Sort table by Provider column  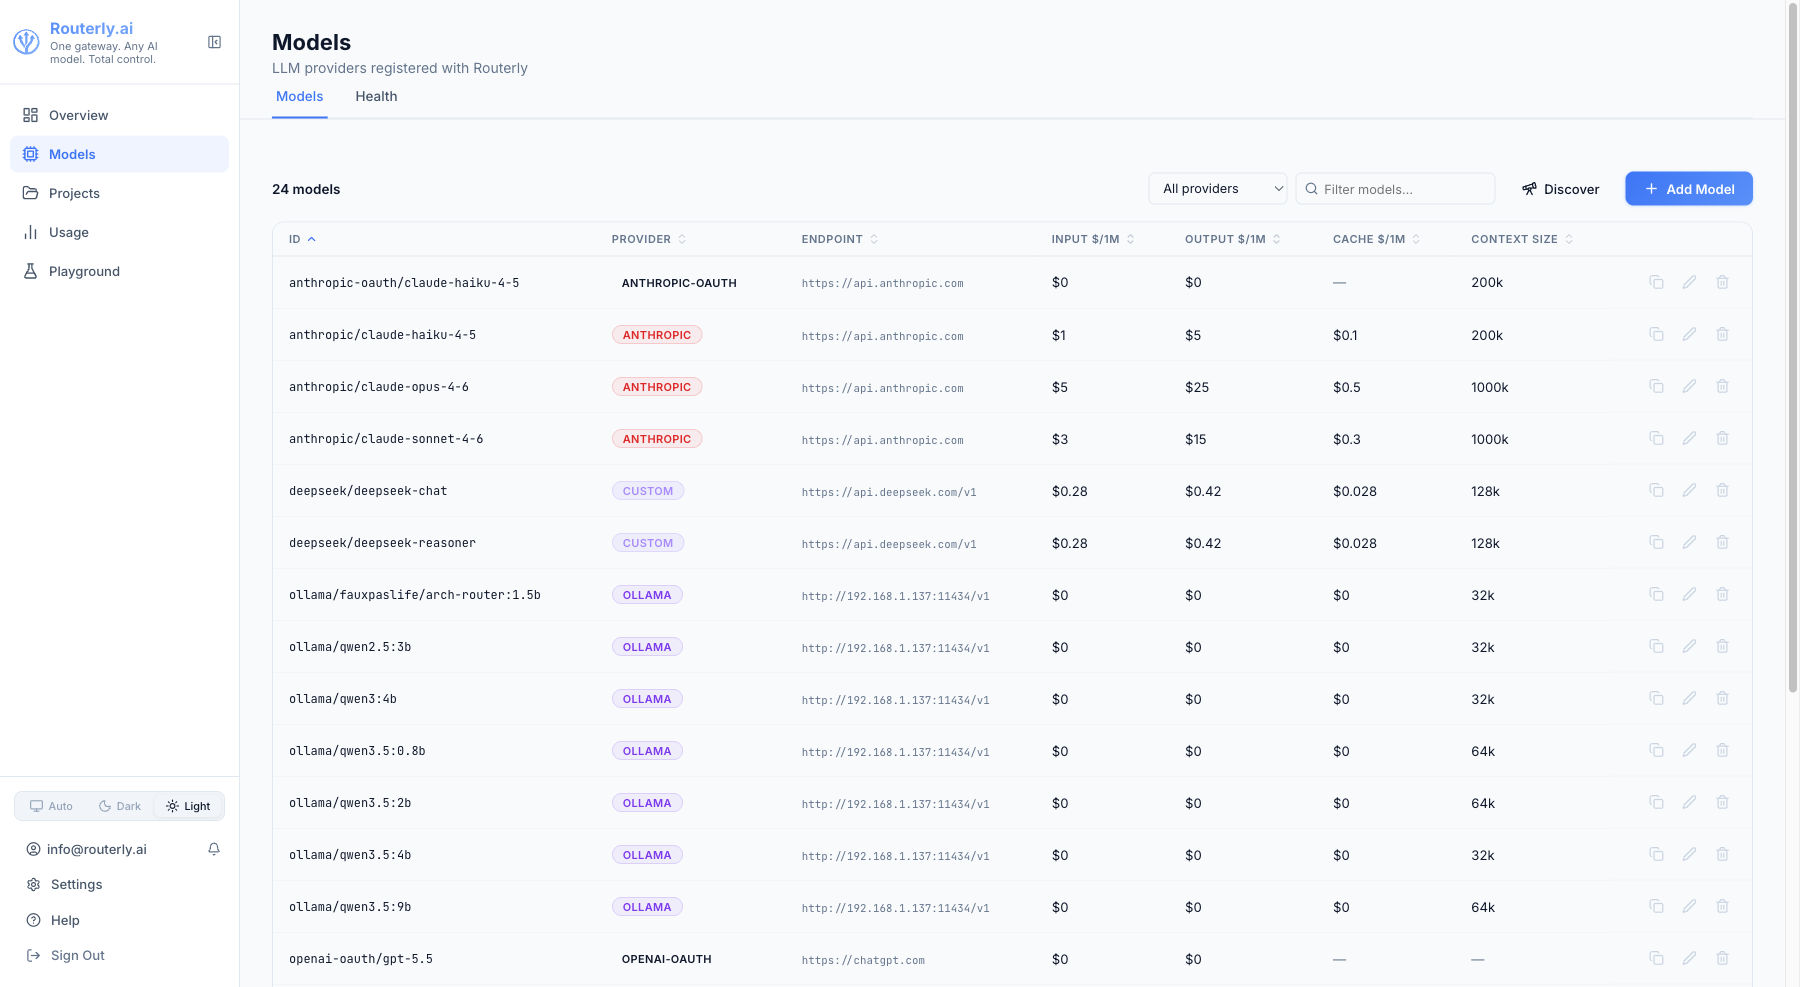coord(649,239)
